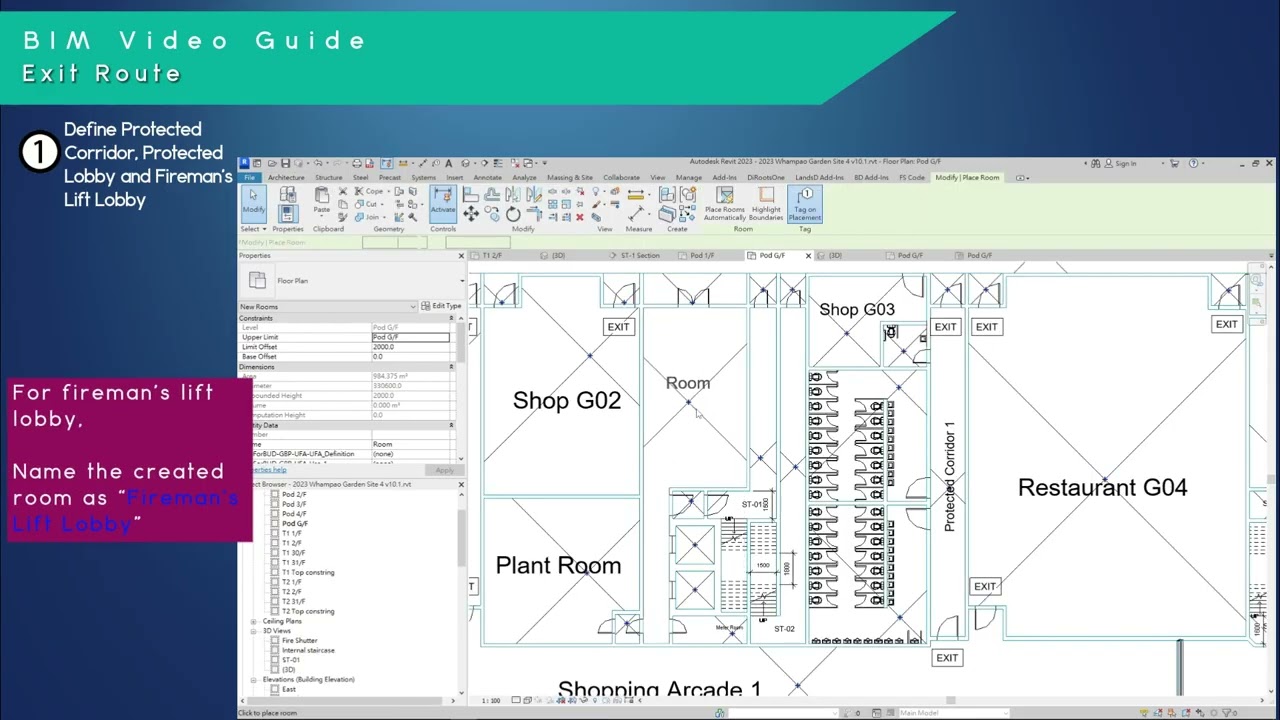The image size is (1280, 720).
Task: Click the Join geometry tool
Action: click(x=370, y=217)
